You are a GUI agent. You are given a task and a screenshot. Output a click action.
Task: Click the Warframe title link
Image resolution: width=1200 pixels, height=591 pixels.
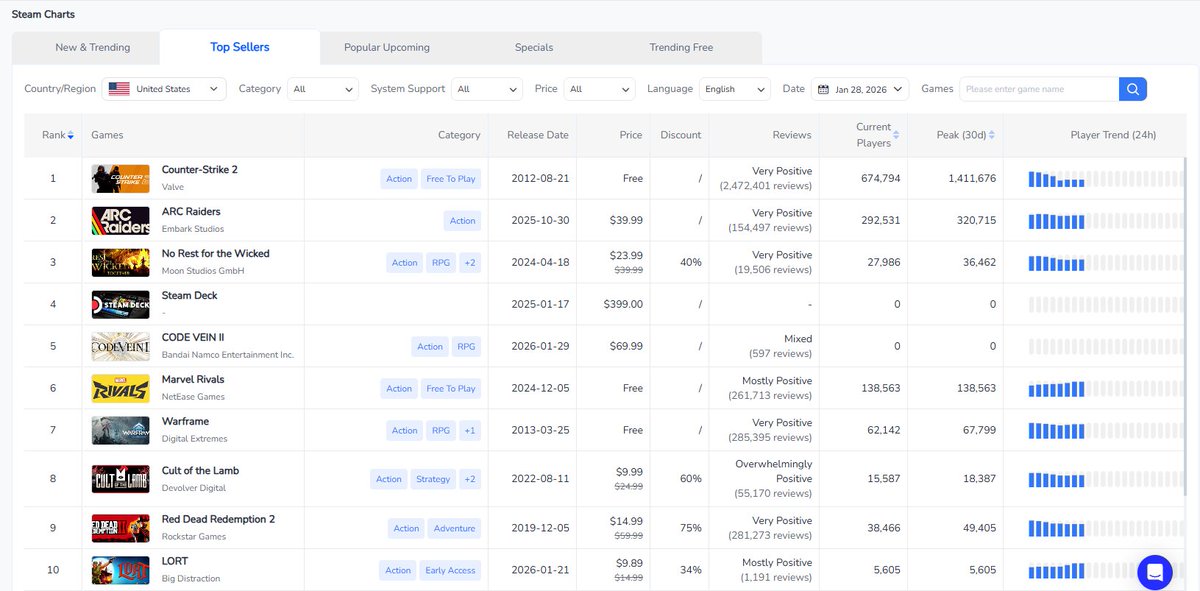coord(185,422)
